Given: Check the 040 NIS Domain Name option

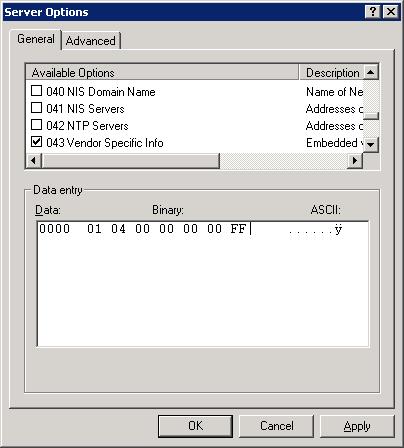Looking at the screenshot, I should coord(36,91).
